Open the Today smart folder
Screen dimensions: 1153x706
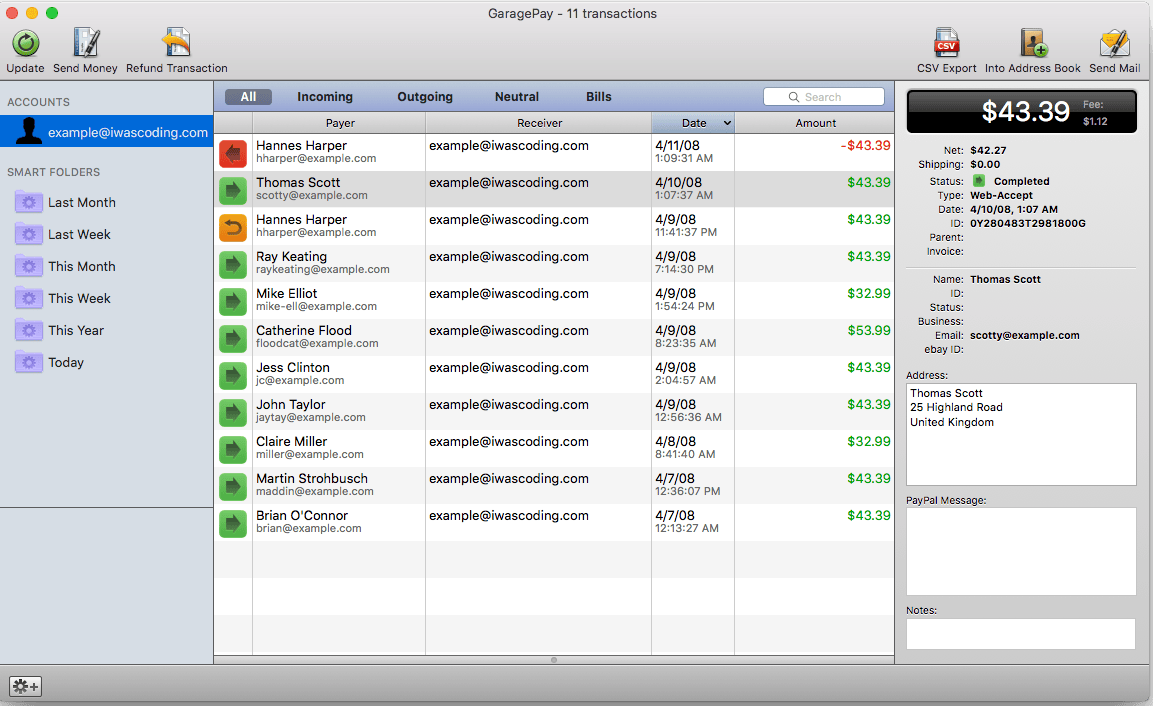[66, 363]
